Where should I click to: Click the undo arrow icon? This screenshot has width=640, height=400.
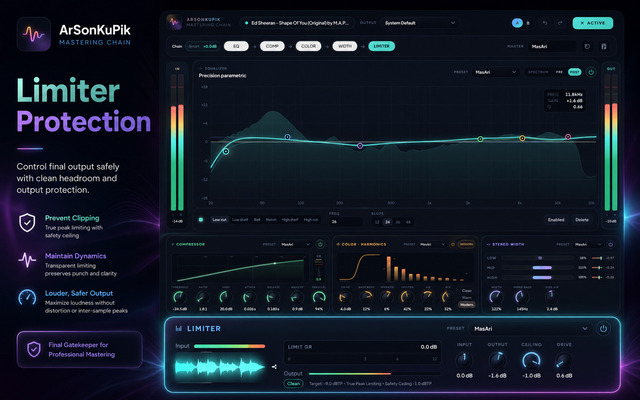(x=545, y=23)
